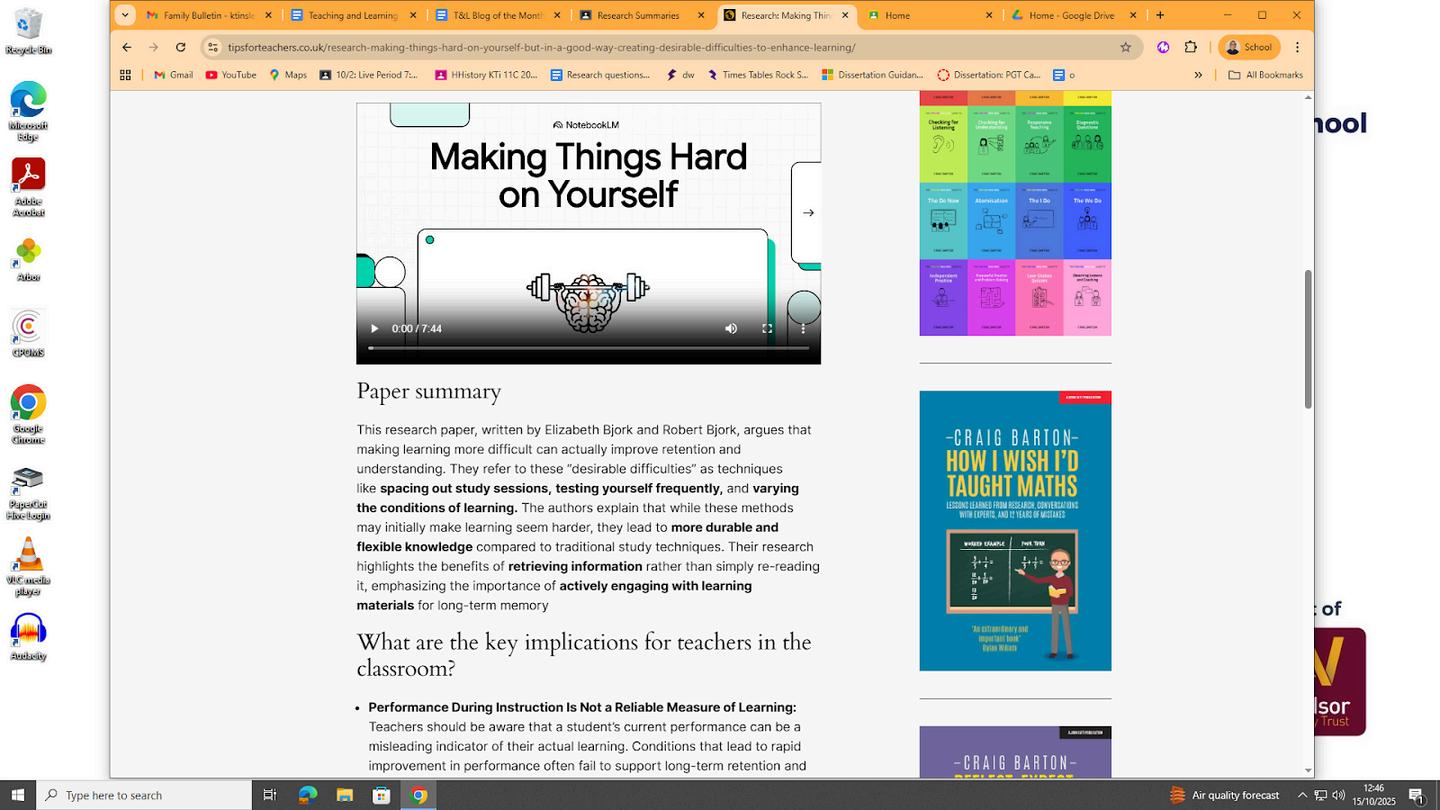1440x810 pixels.
Task: Open the system volume control
Action: tap(1338, 795)
